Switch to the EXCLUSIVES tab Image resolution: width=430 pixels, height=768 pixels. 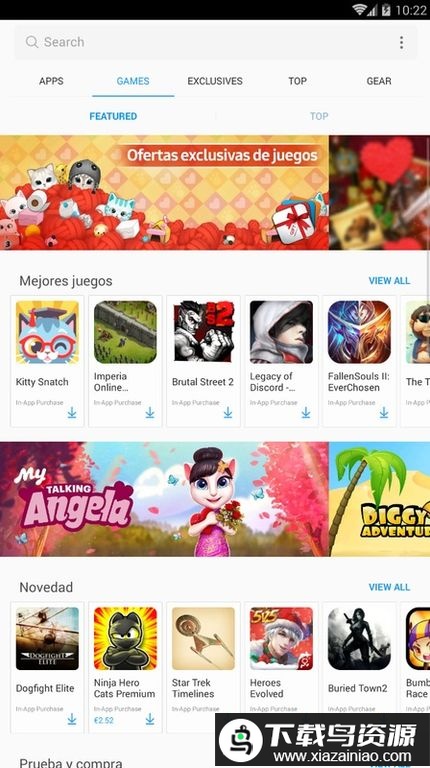pyautogui.click(x=215, y=81)
